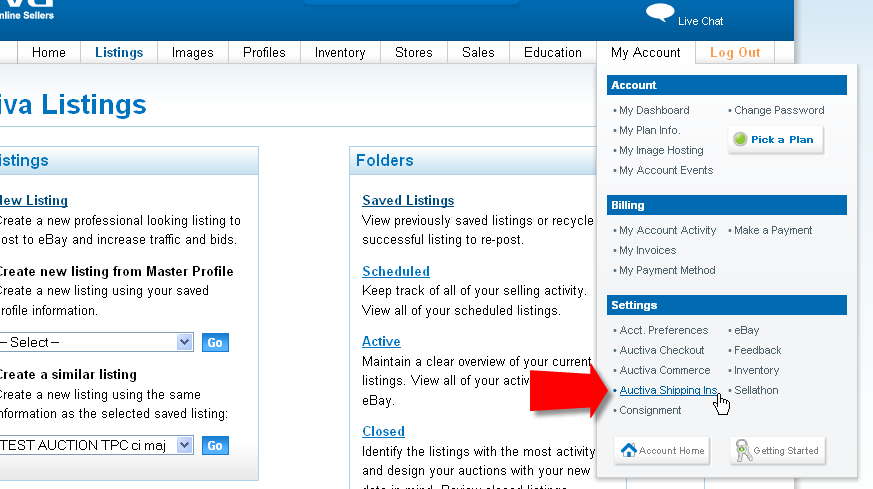The image size is (873, 489).
Task: Open the Saved Listings folder link
Action: (x=408, y=201)
